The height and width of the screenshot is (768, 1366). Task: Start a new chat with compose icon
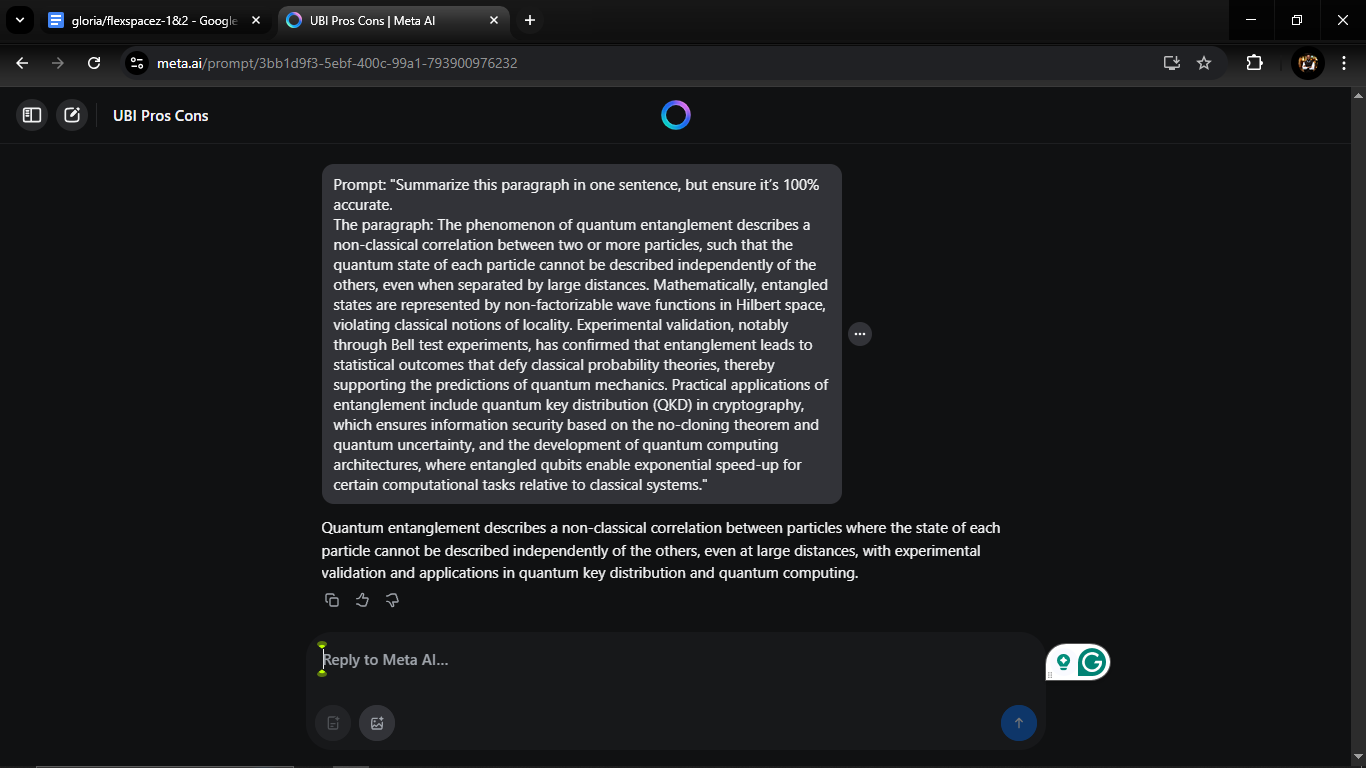coord(72,115)
